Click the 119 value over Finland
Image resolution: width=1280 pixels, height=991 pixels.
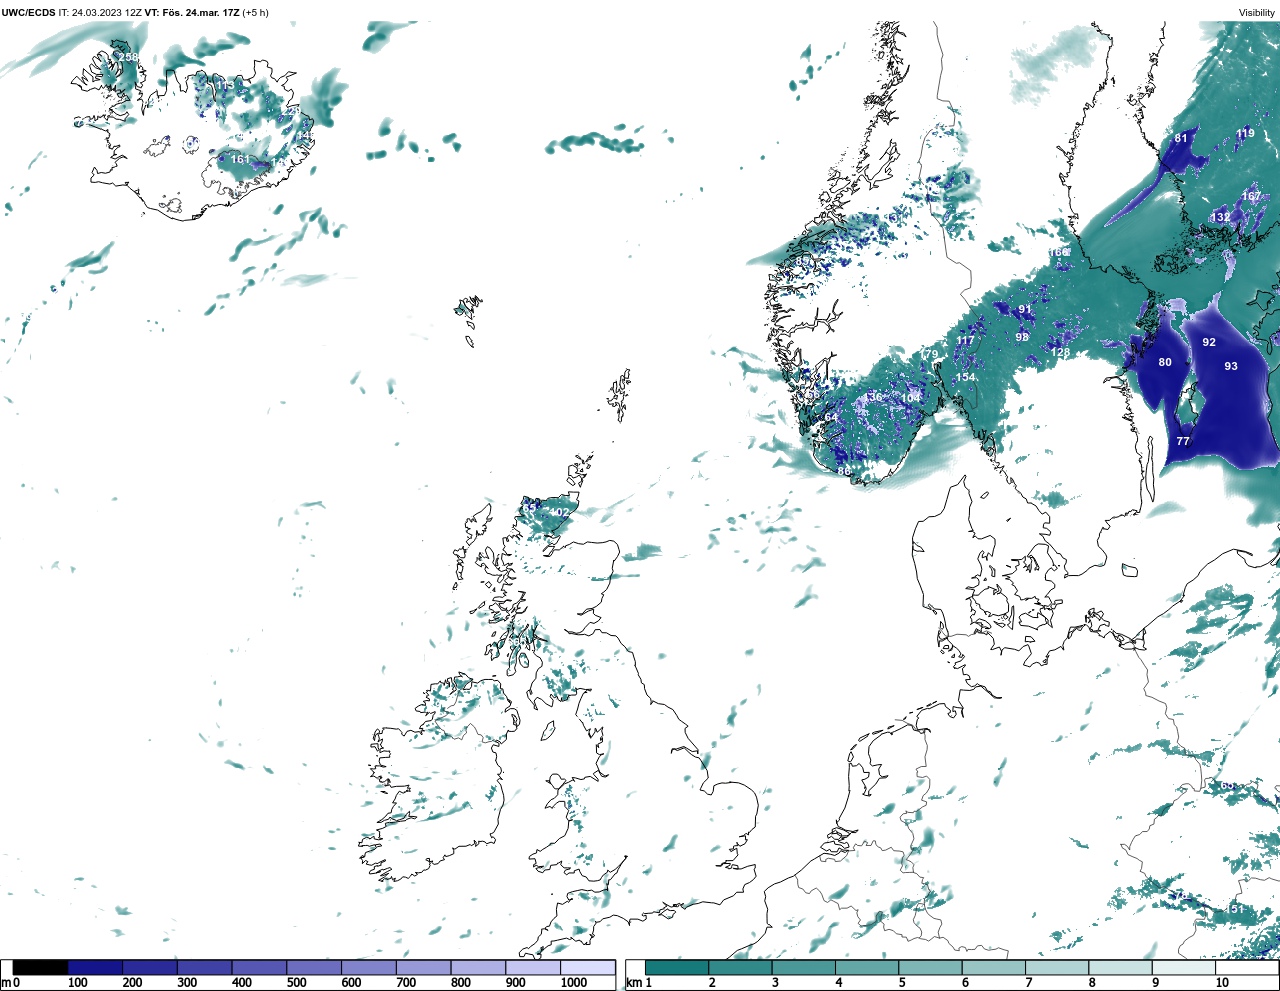pos(1245,134)
